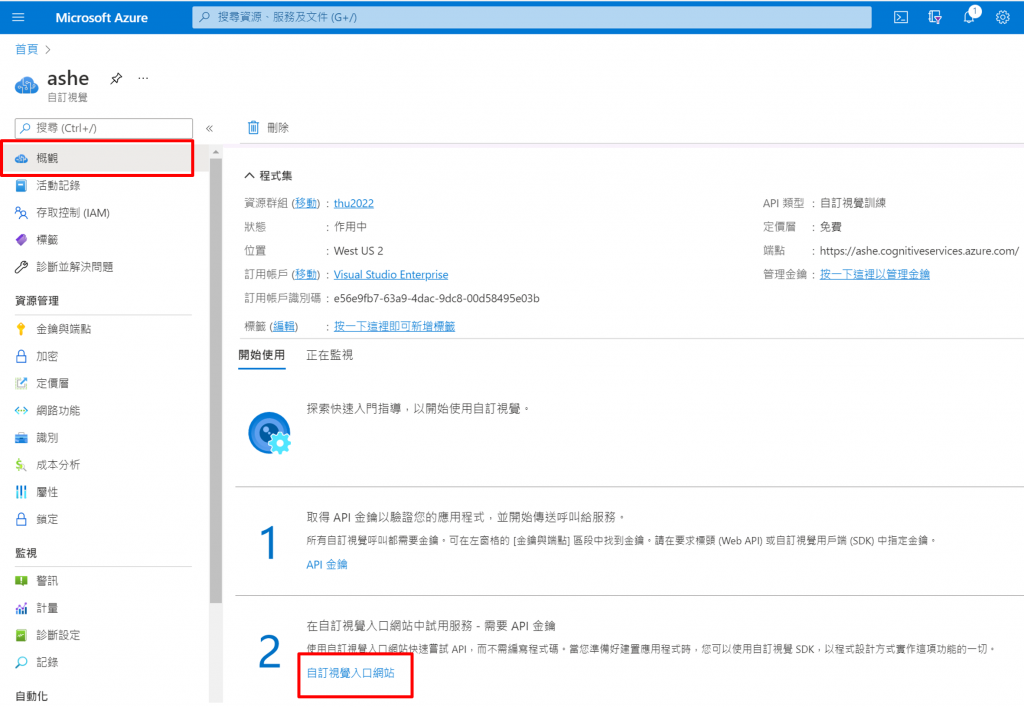Image resolution: width=1024 pixels, height=707 pixels.
Task: Click the trash can delete icon
Action: coord(253,127)
